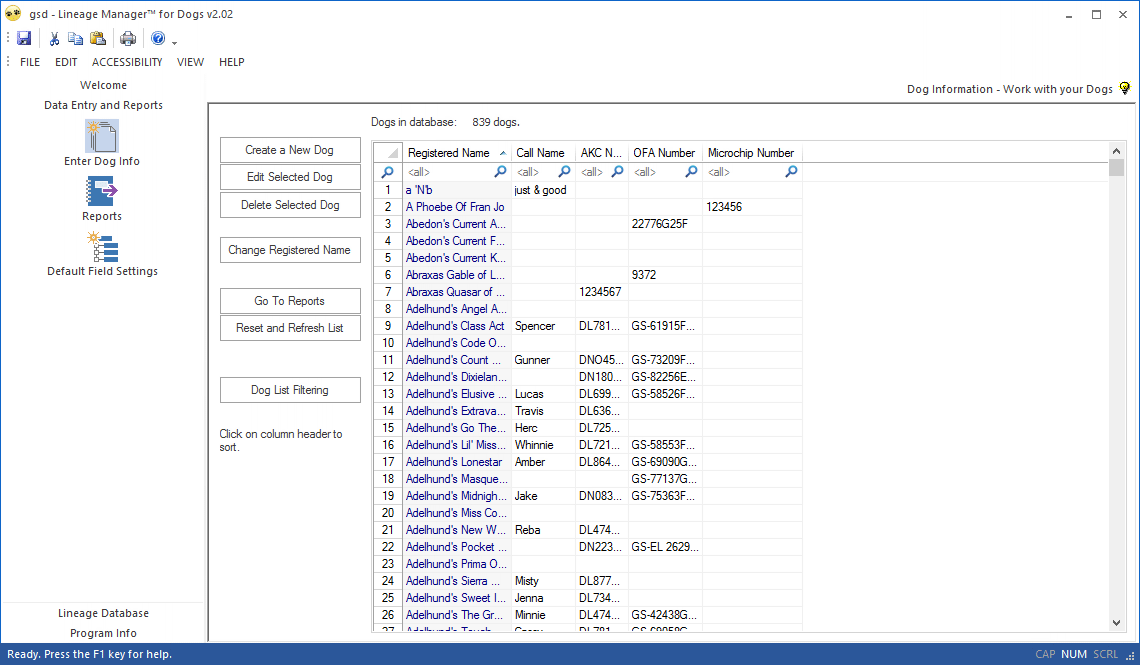The image size is (1140, 665).
Task: Open the EDIT menu
Action: 66,62
